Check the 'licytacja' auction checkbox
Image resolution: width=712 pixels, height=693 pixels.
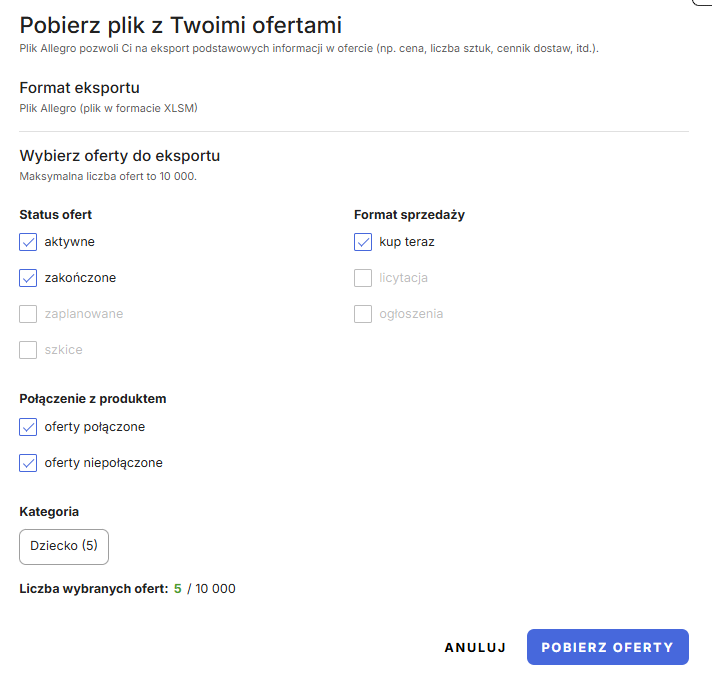(x=363, y=278)
